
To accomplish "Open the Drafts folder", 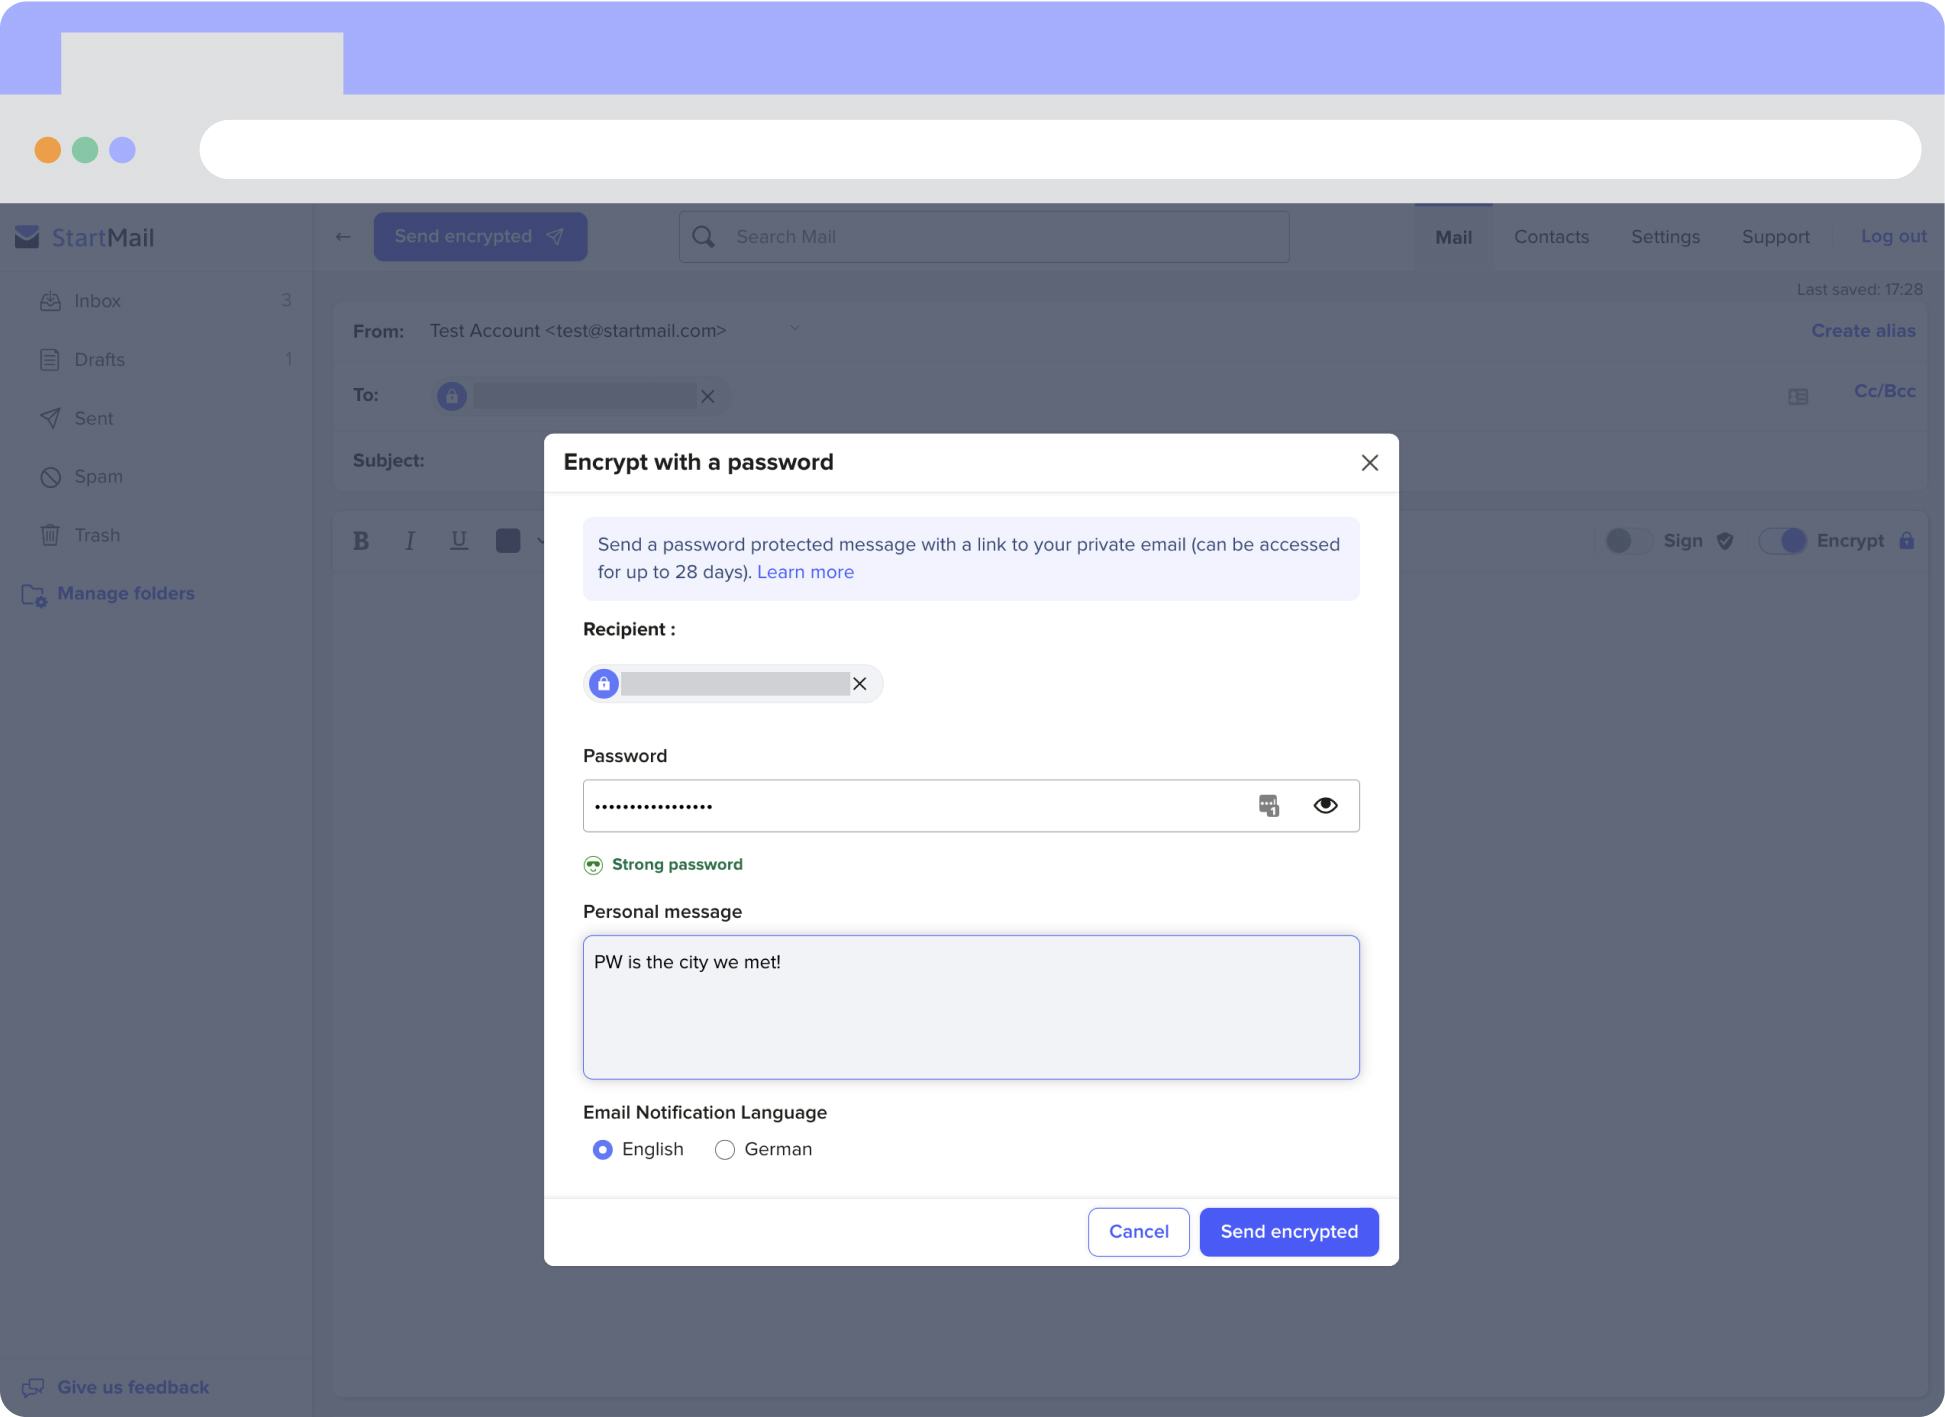I will tap(100, 359).
